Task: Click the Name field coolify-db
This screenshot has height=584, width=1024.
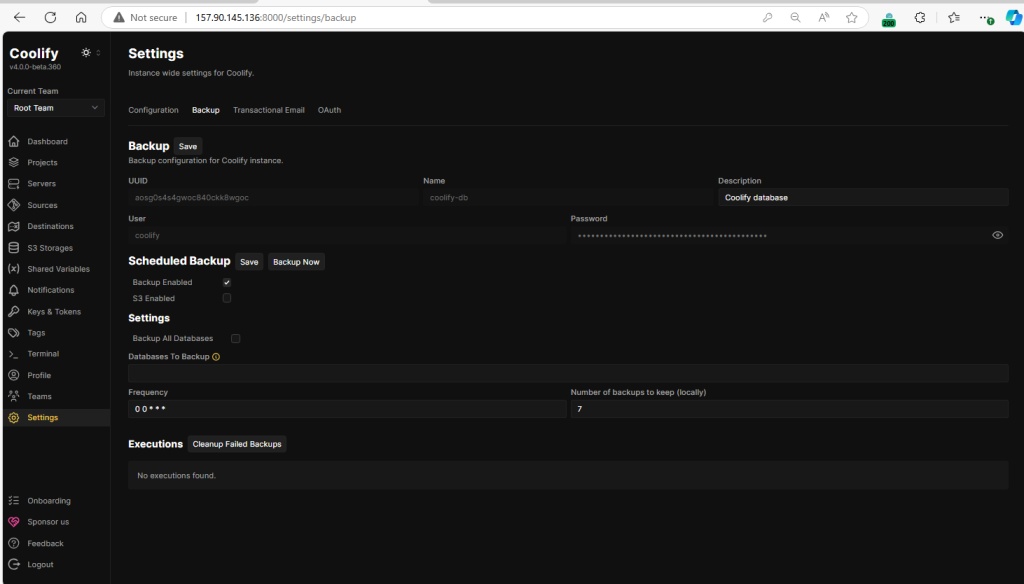Action: (x=568, y=197)
